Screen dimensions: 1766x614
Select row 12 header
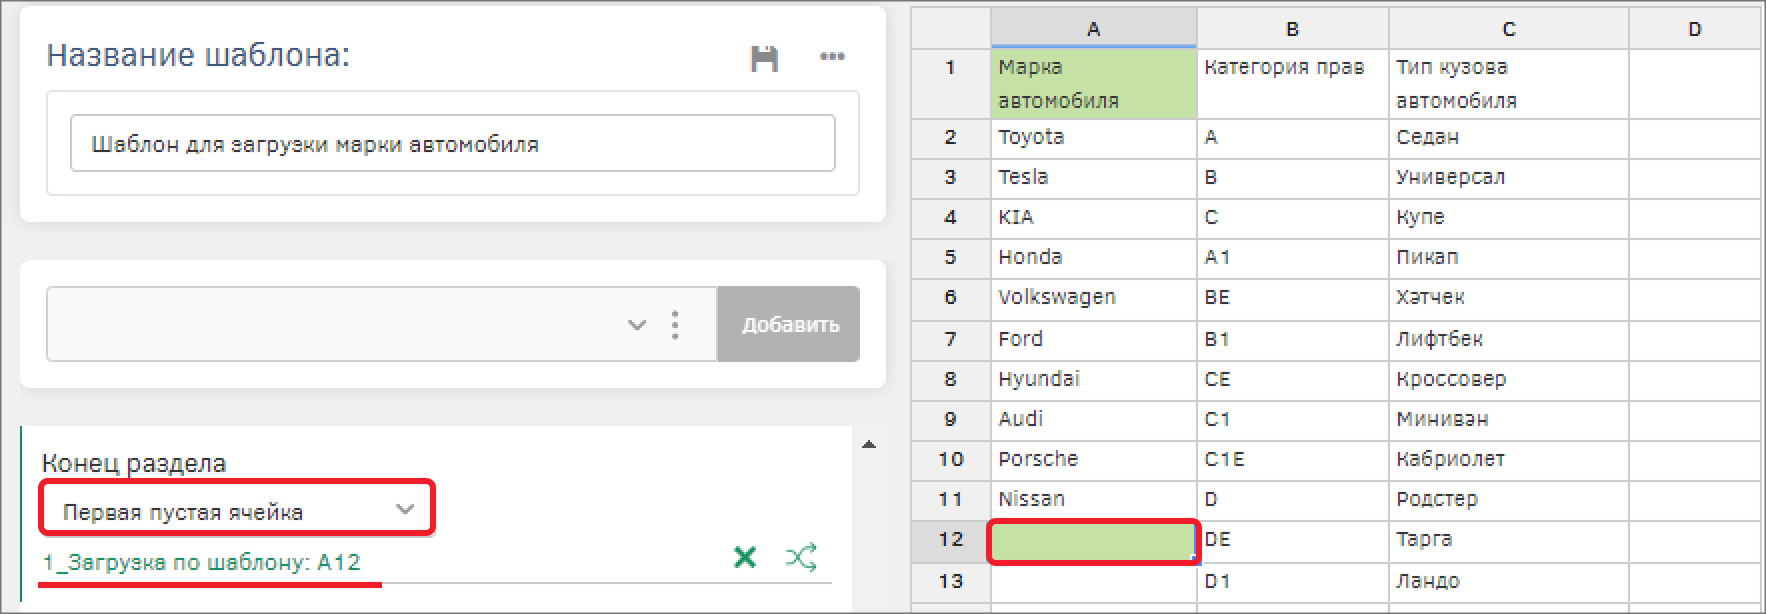(x=950, y=540)
